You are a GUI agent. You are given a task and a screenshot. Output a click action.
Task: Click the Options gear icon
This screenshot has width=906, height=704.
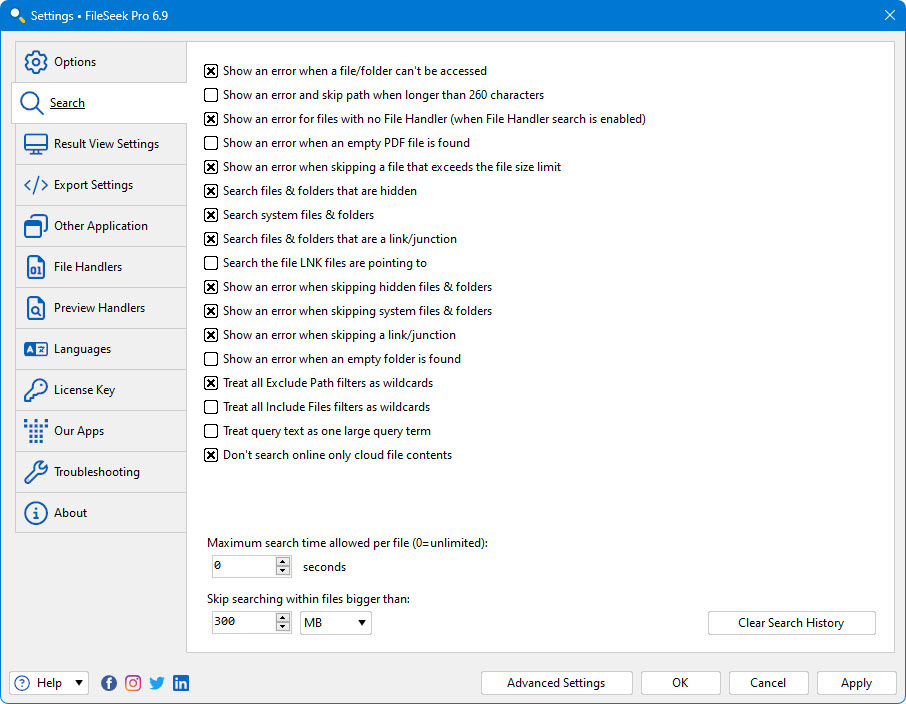pos(35,62)
